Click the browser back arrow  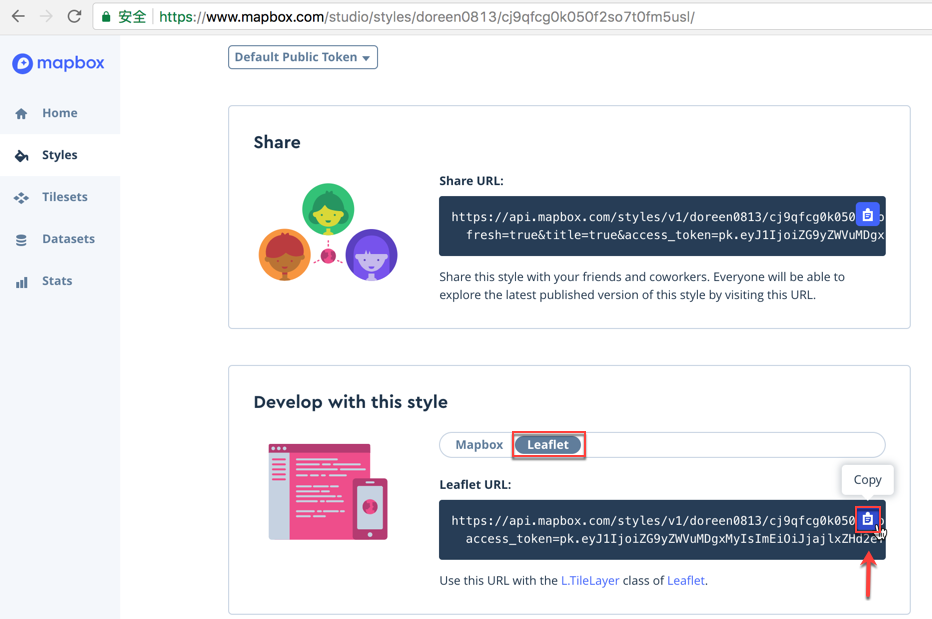pyautogui.click(x=18, y=16)
